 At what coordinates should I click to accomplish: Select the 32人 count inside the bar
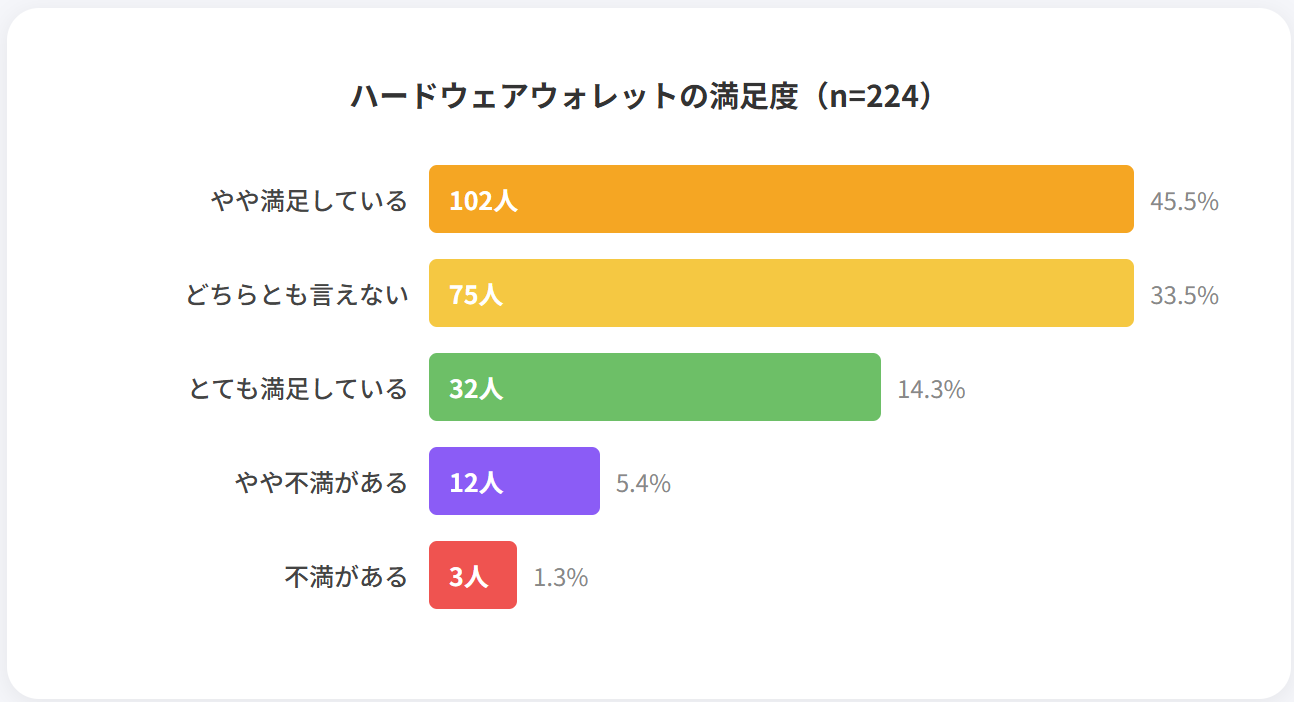pyautogui.click(x=475, y=389)
